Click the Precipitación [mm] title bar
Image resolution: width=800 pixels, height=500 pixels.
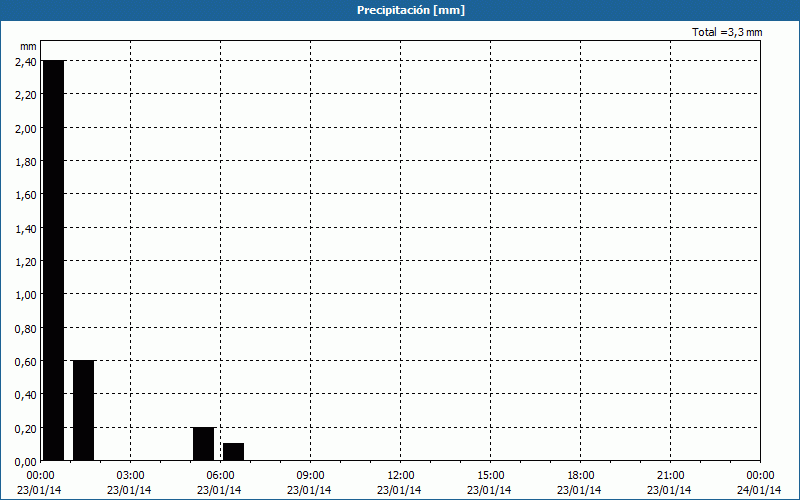pos(400,10)
